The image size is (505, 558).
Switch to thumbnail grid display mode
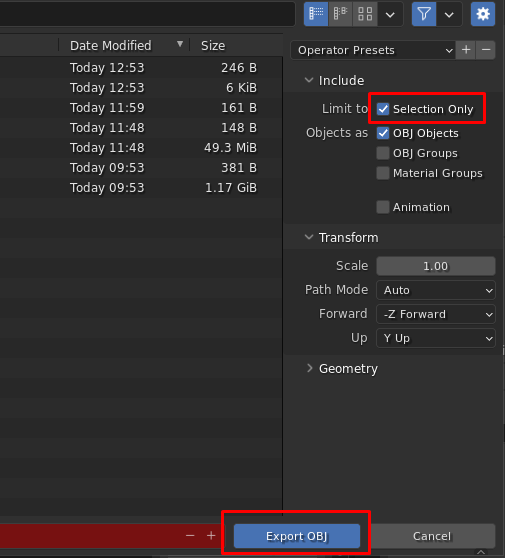(365, 14)
